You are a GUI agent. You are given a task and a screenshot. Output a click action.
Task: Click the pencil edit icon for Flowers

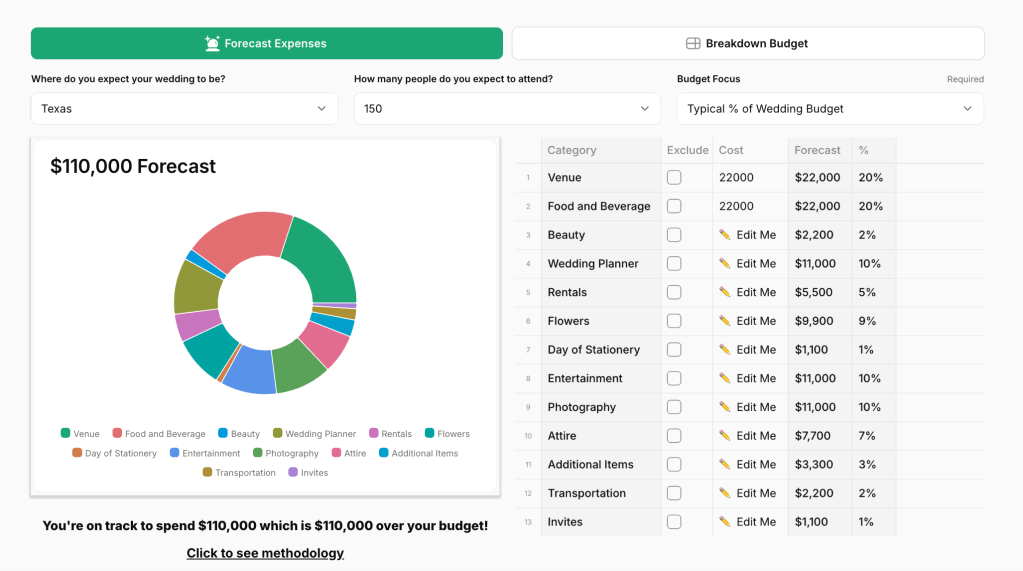(725, 321)
